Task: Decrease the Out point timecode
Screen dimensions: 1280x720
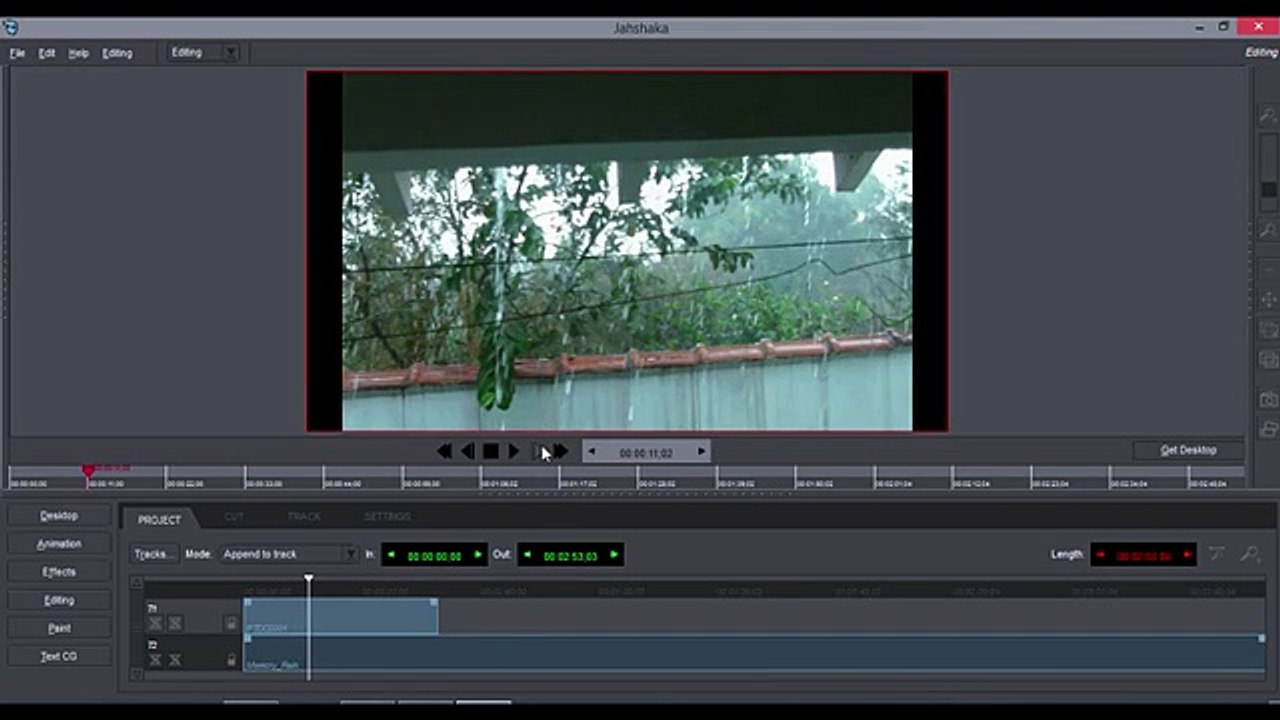Action: 527,555
